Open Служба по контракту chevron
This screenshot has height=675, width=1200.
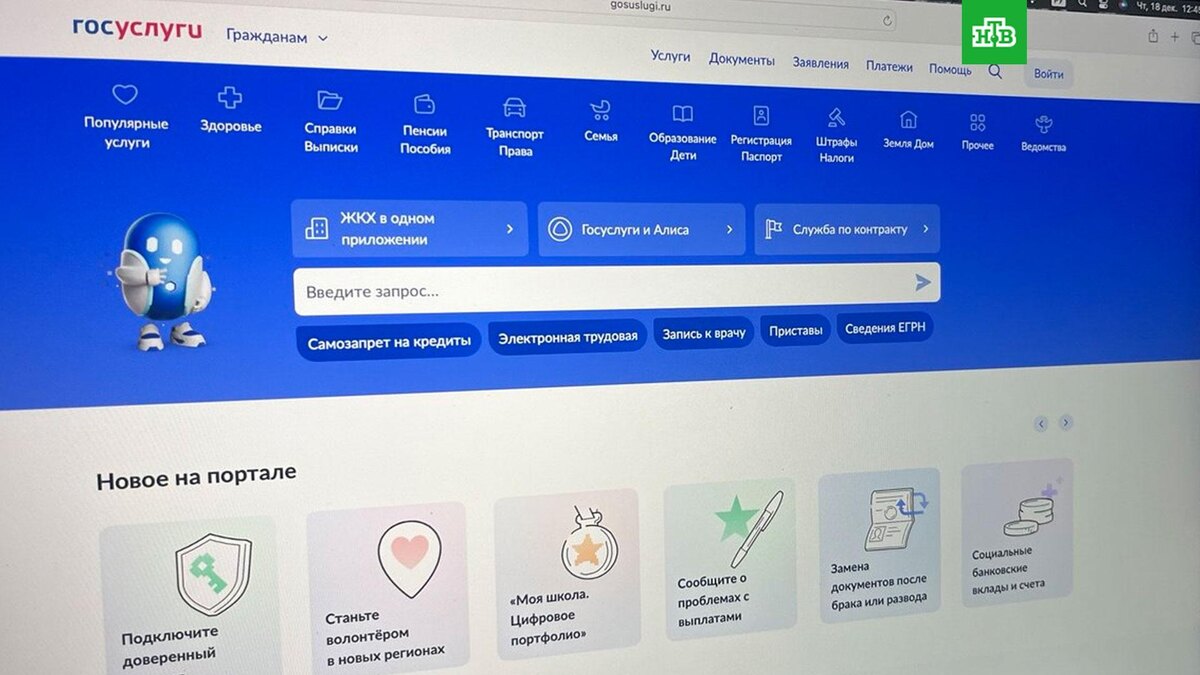[x=925, y=229]
